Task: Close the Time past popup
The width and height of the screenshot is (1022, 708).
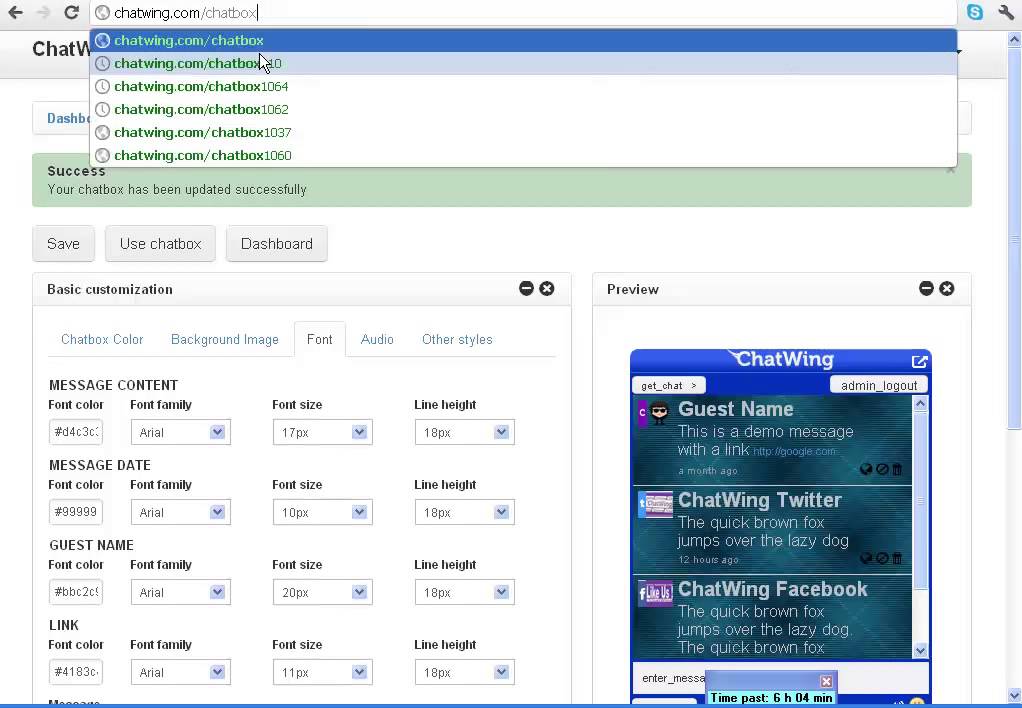Action: pos(826,681)
